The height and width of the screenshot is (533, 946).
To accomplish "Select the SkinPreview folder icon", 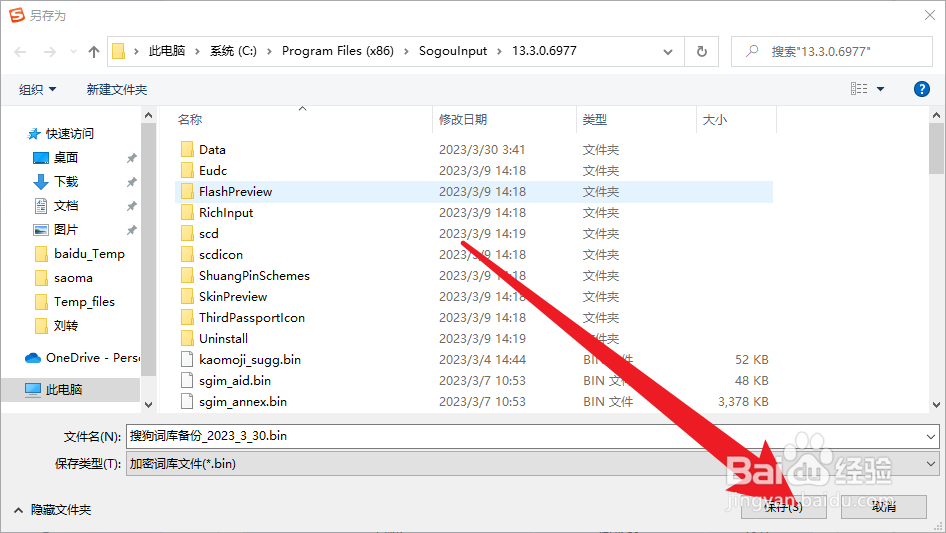I will [187, 296].
